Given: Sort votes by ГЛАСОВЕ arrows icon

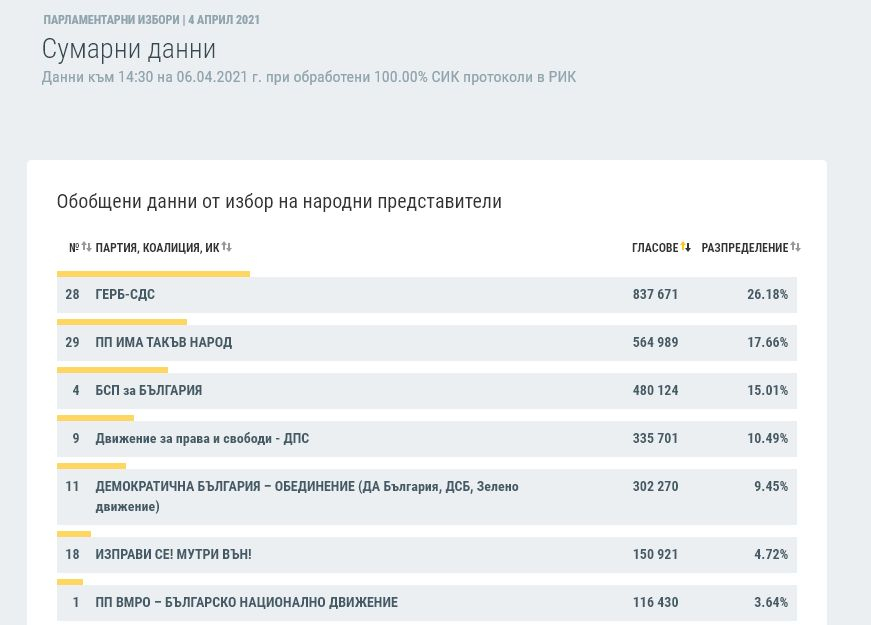Looking at the screenshot, I should tap(685, 247).
